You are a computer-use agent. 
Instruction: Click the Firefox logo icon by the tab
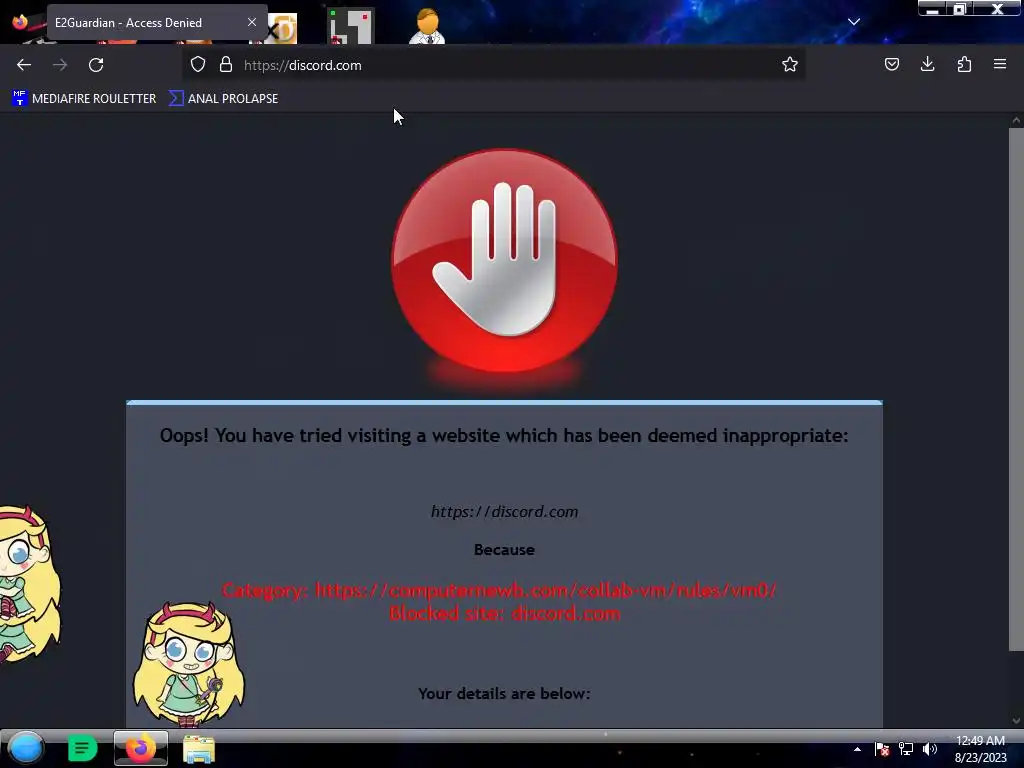click(20, 22)
